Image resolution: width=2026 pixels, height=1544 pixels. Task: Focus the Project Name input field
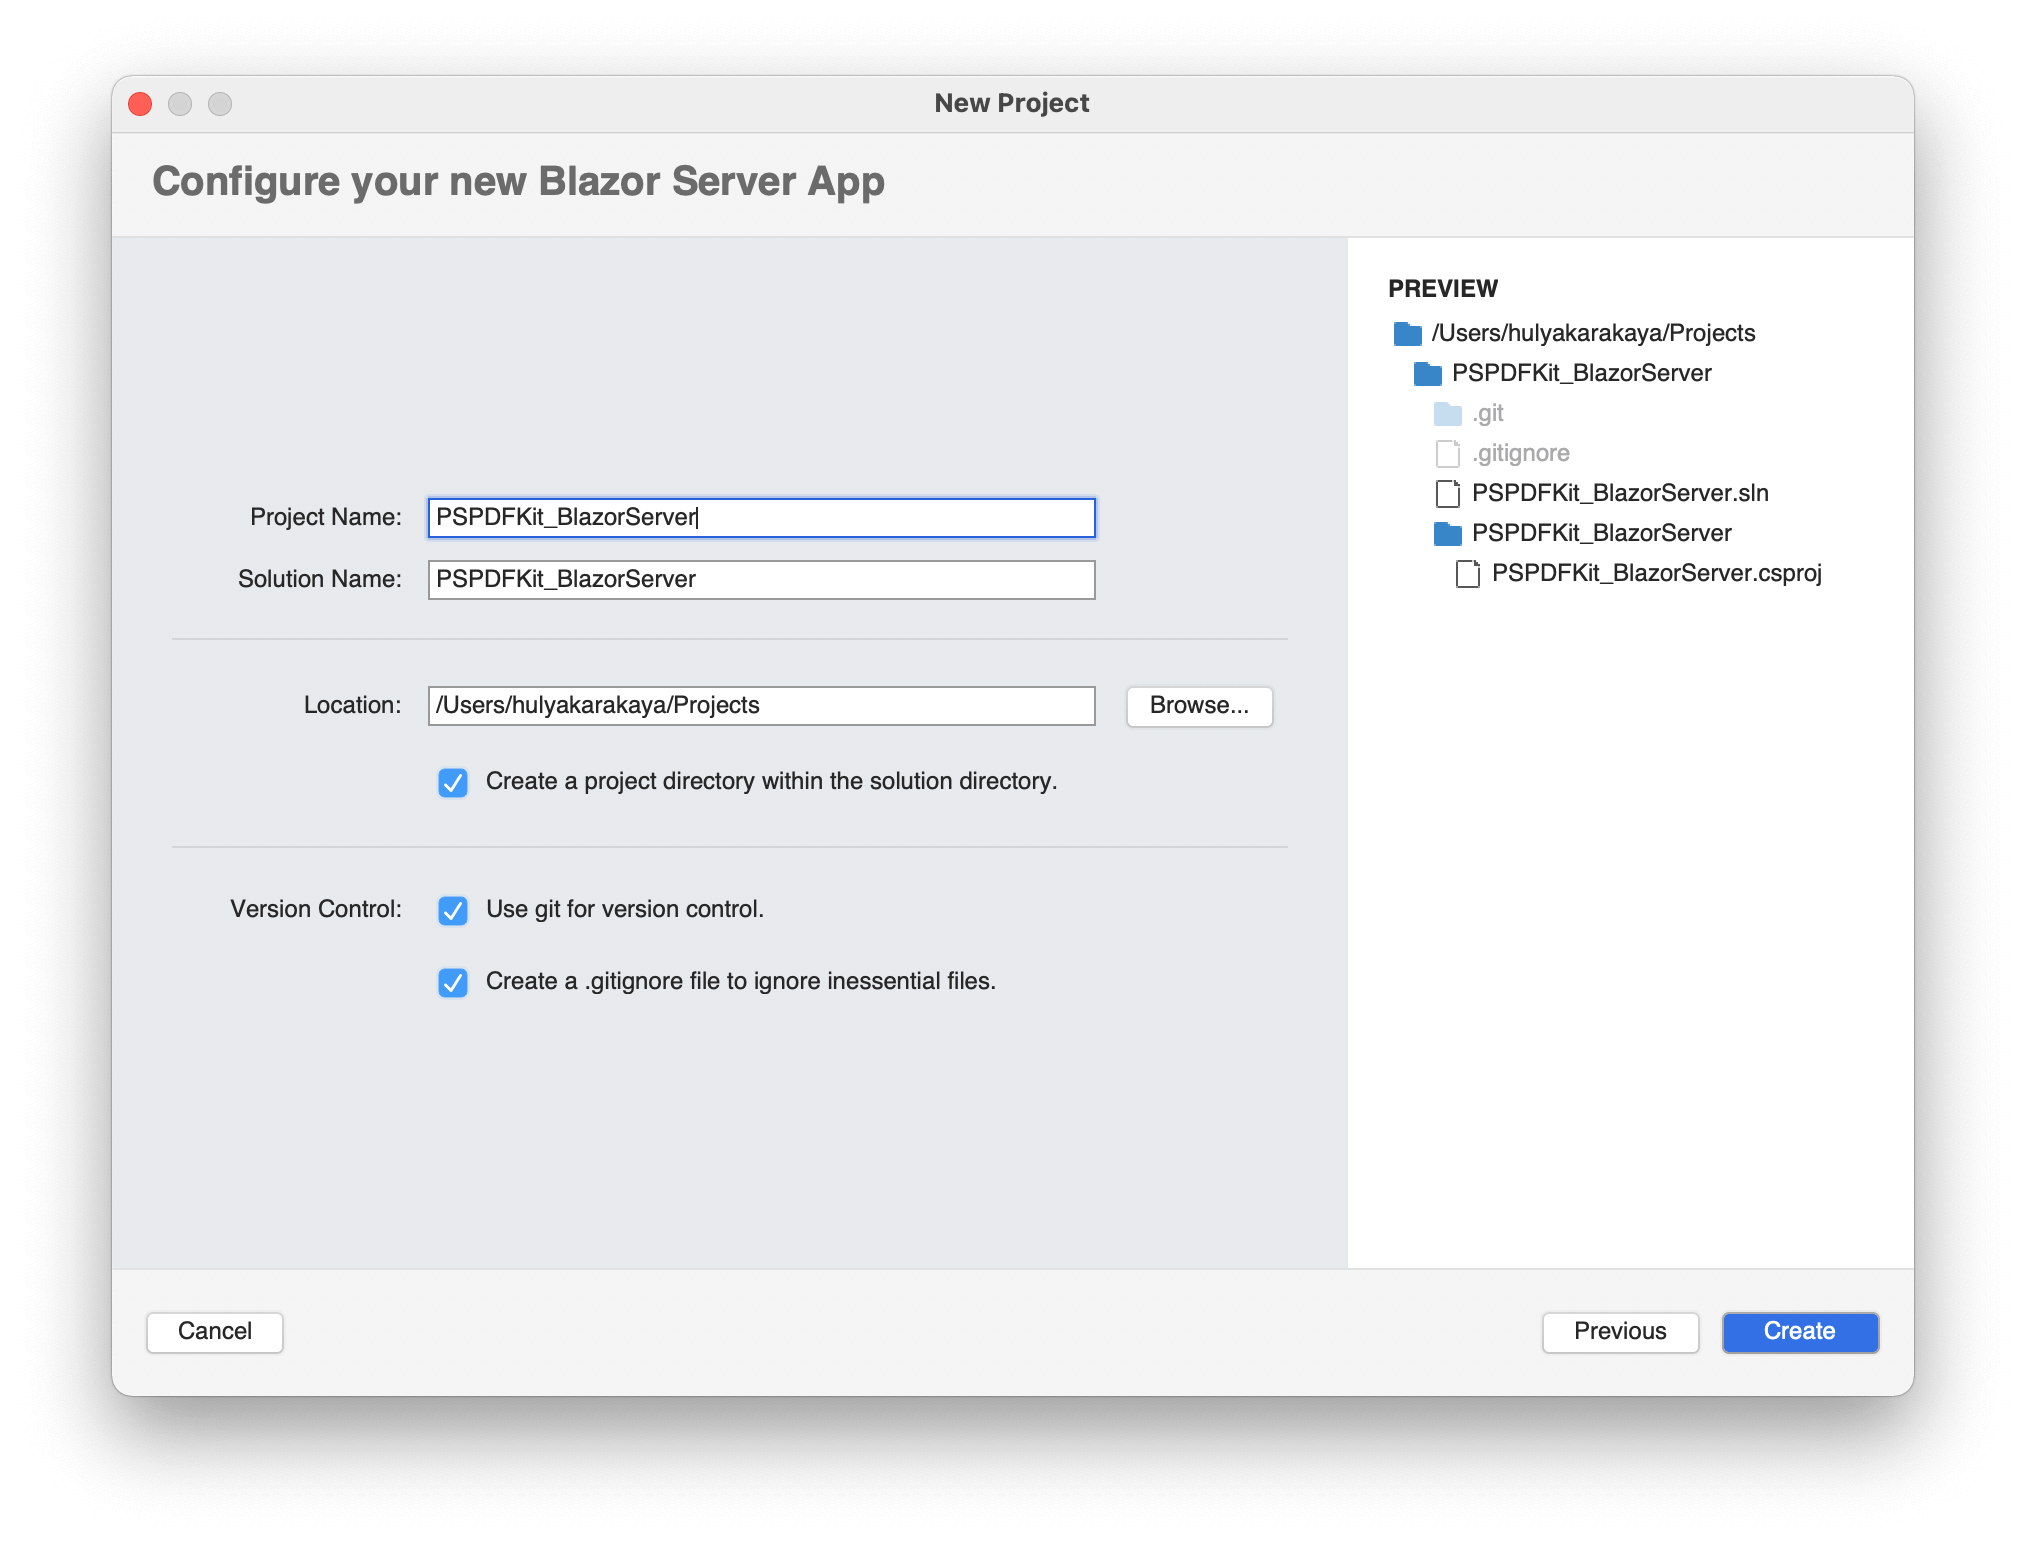click(762, 518)
